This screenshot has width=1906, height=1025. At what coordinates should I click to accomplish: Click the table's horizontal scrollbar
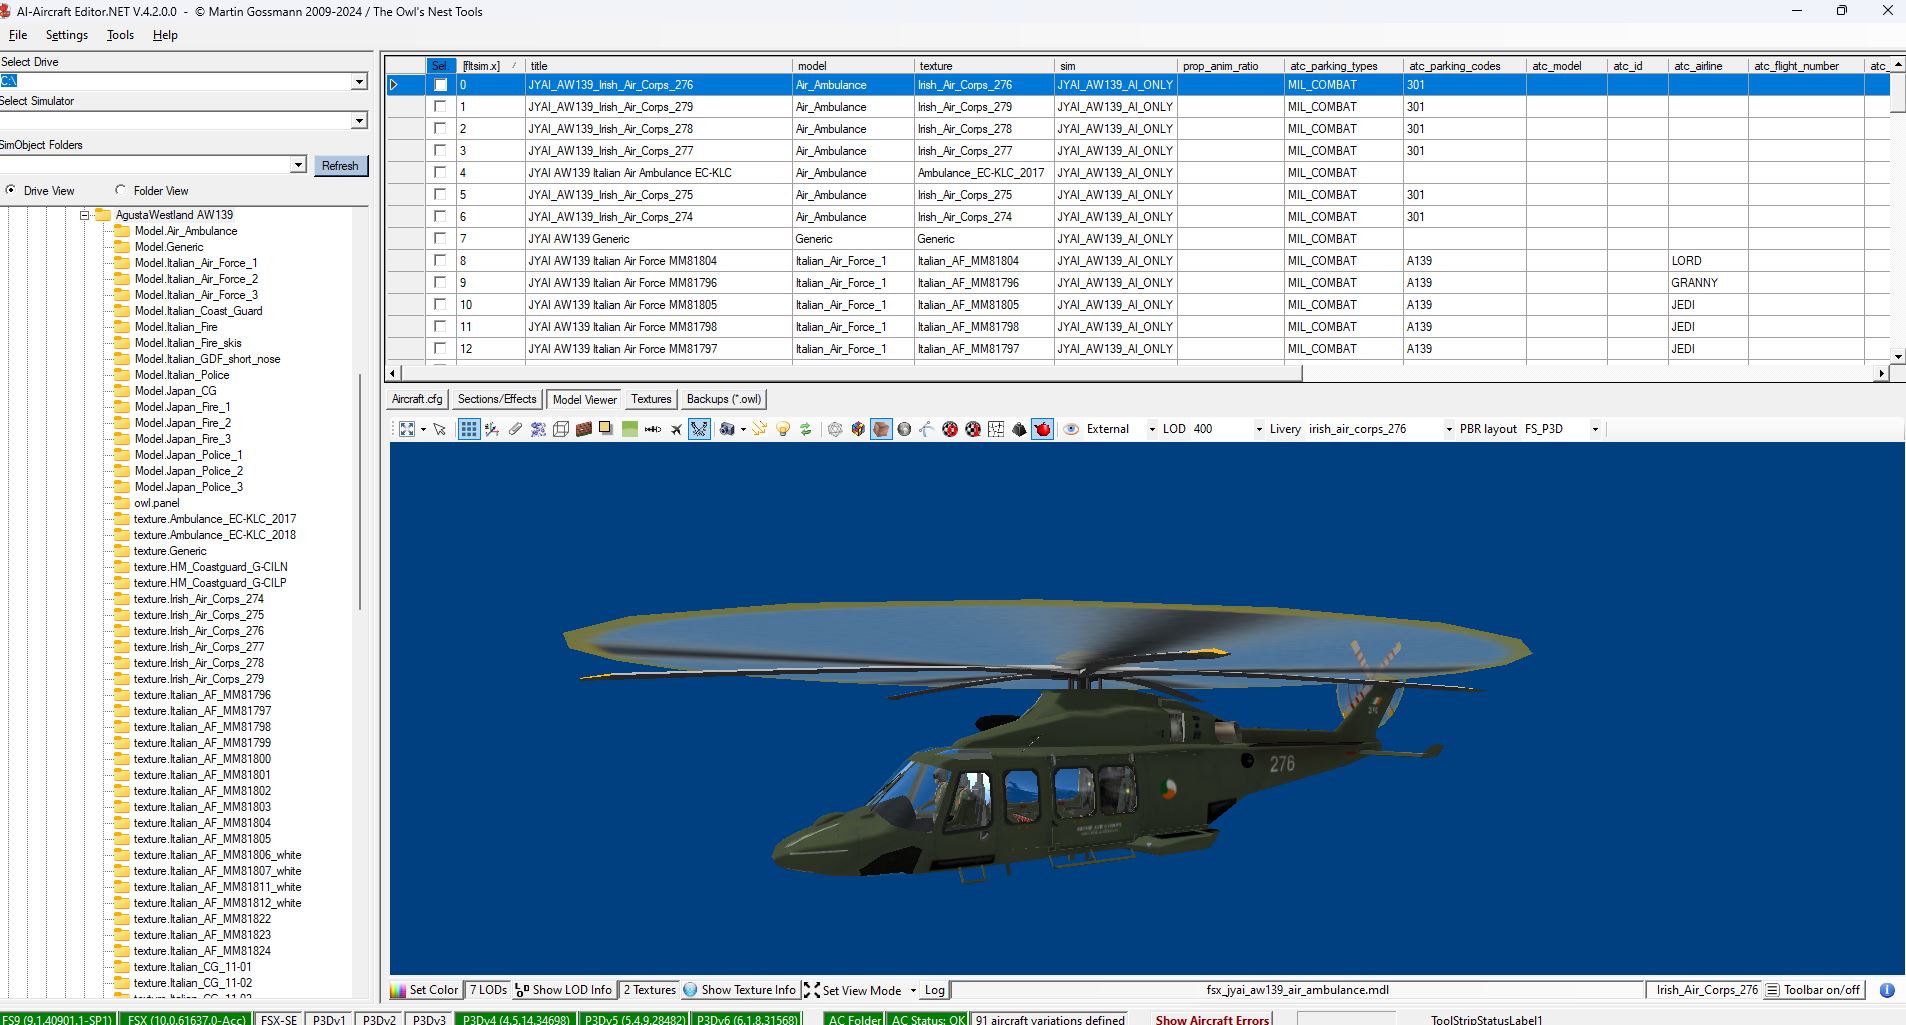(850, 373)
